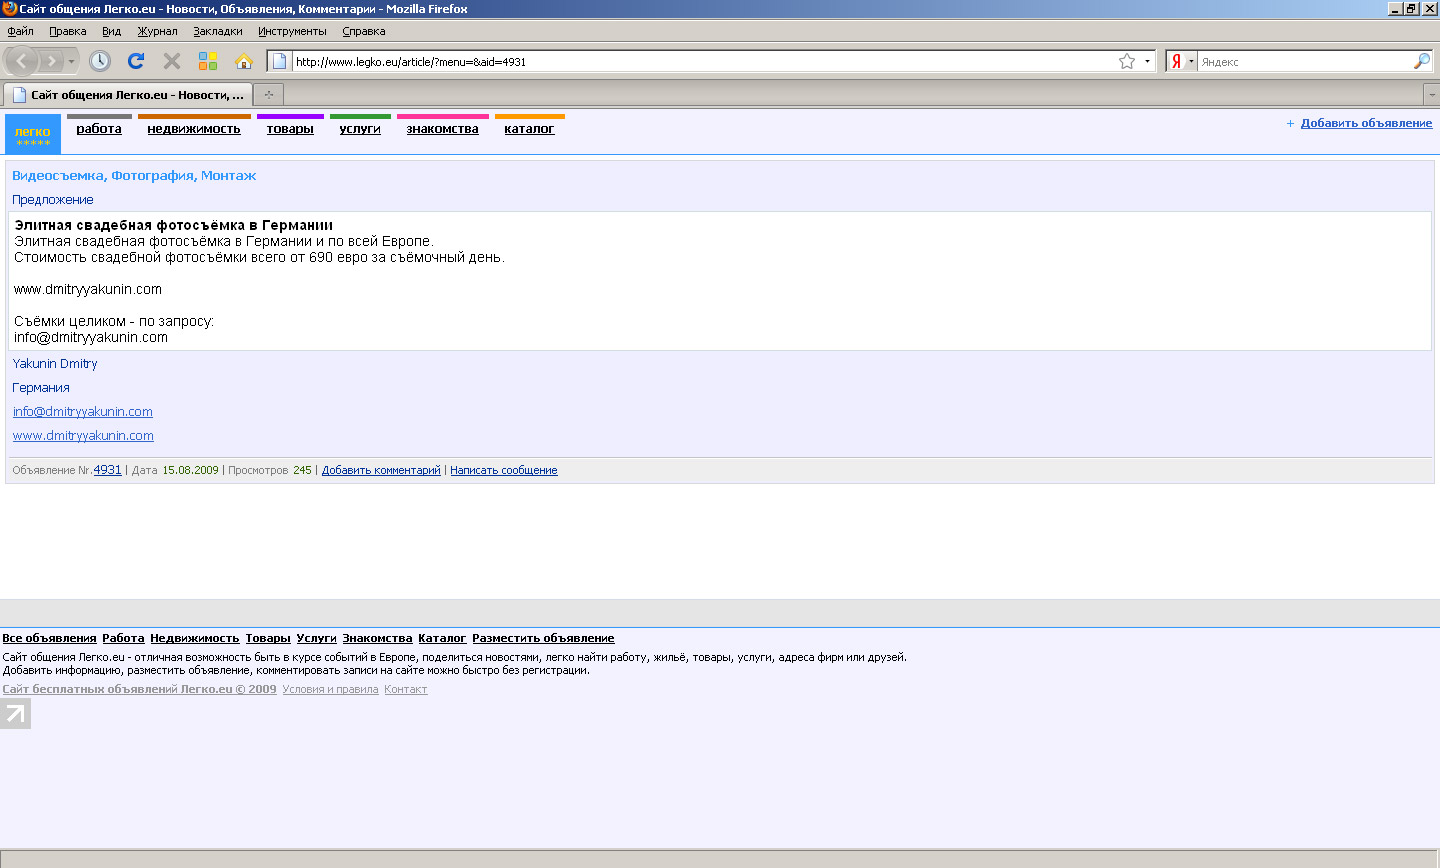Open Yandex search engine selector dropdown

[x=1190, y=61]
